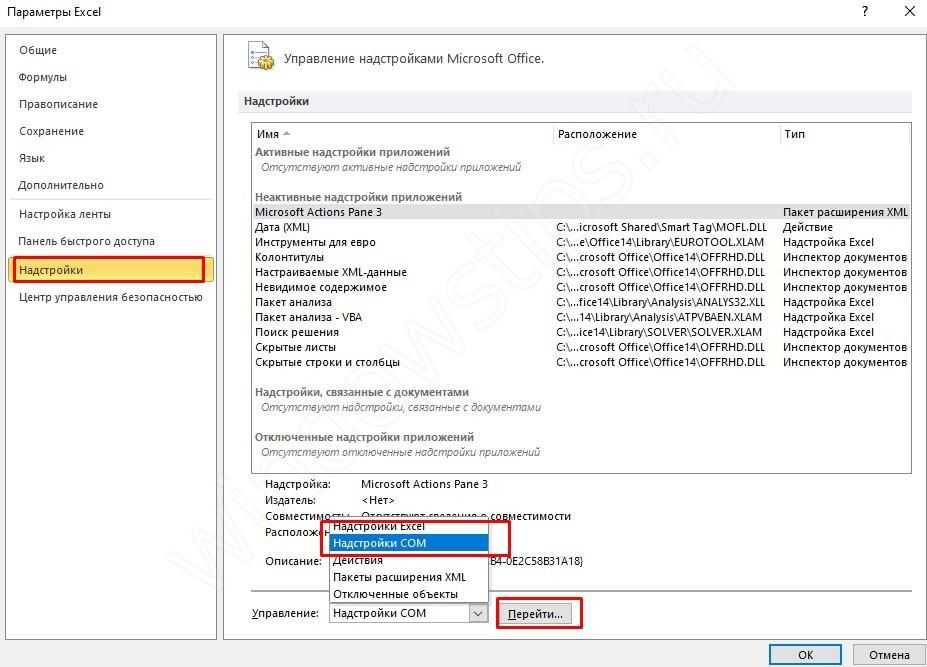Open Настройка ленты settings
Image resolution: width=927 pixels, height=667 pixels.
coord(65,214)
